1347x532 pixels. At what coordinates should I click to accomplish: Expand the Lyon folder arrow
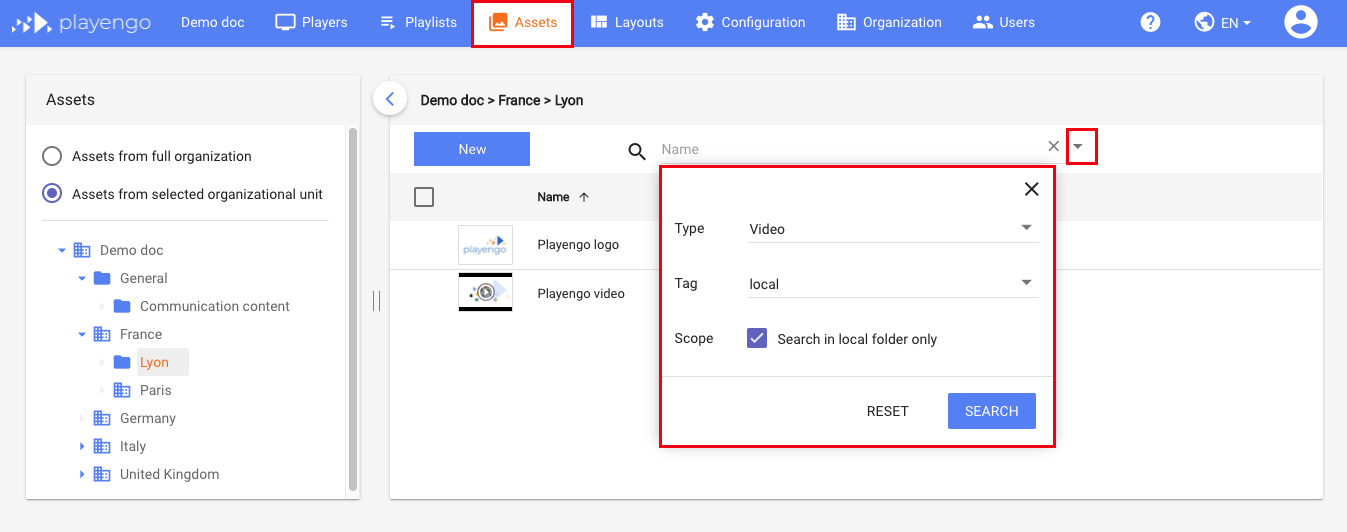[102, 362]
